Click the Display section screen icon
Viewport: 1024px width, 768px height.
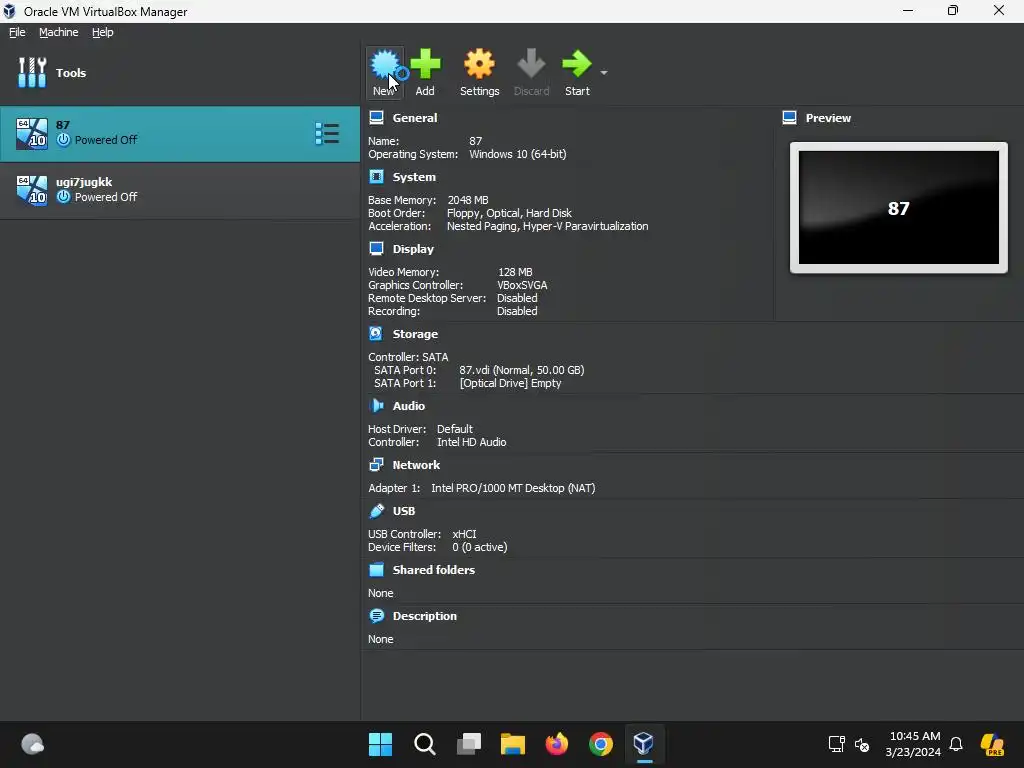coord(376,248)
